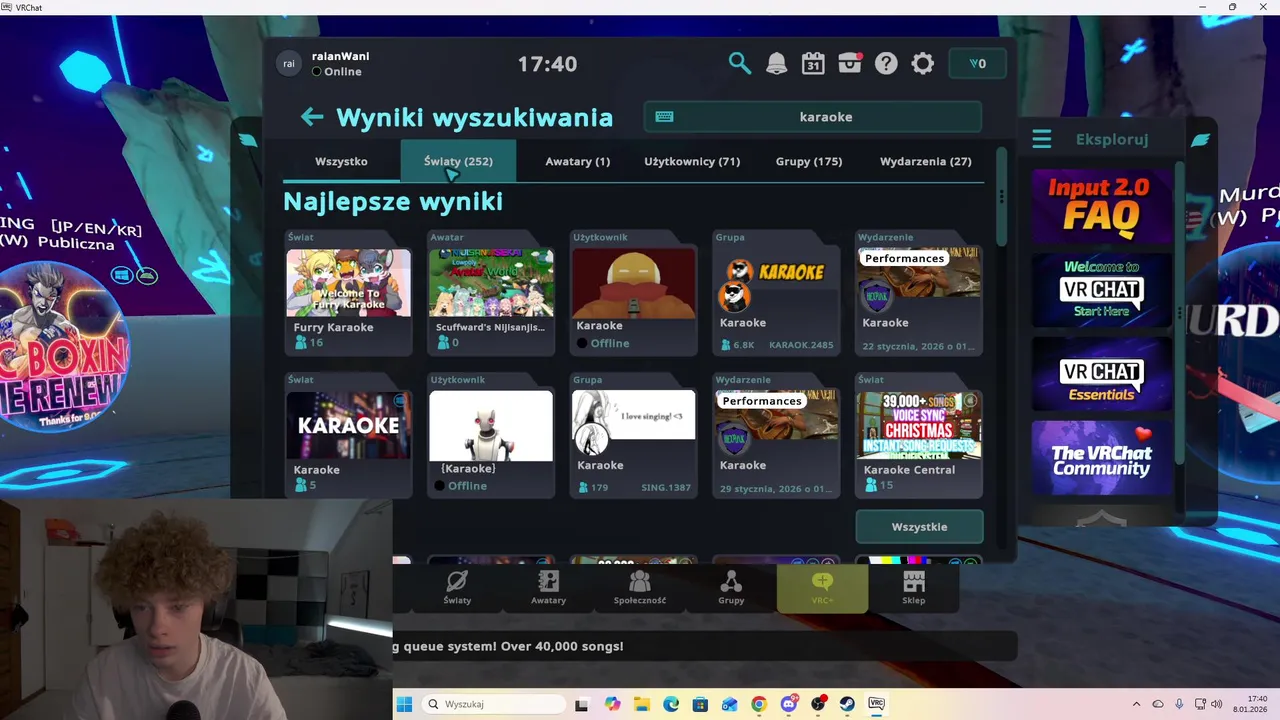Click the V0 credits balance button
The height and width of the screenshot is (720, 1280).
tap(977, 64)
